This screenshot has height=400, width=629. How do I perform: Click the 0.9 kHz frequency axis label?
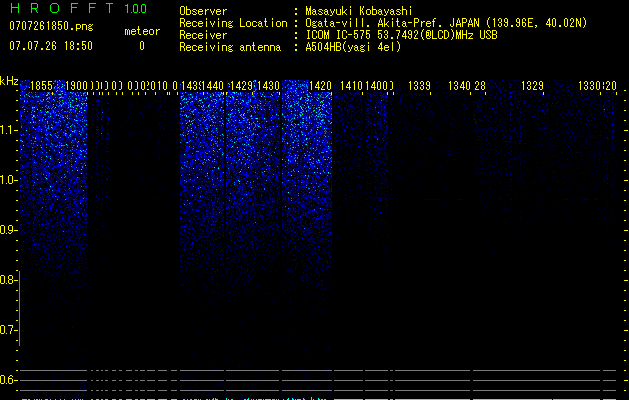pos(8,230)
